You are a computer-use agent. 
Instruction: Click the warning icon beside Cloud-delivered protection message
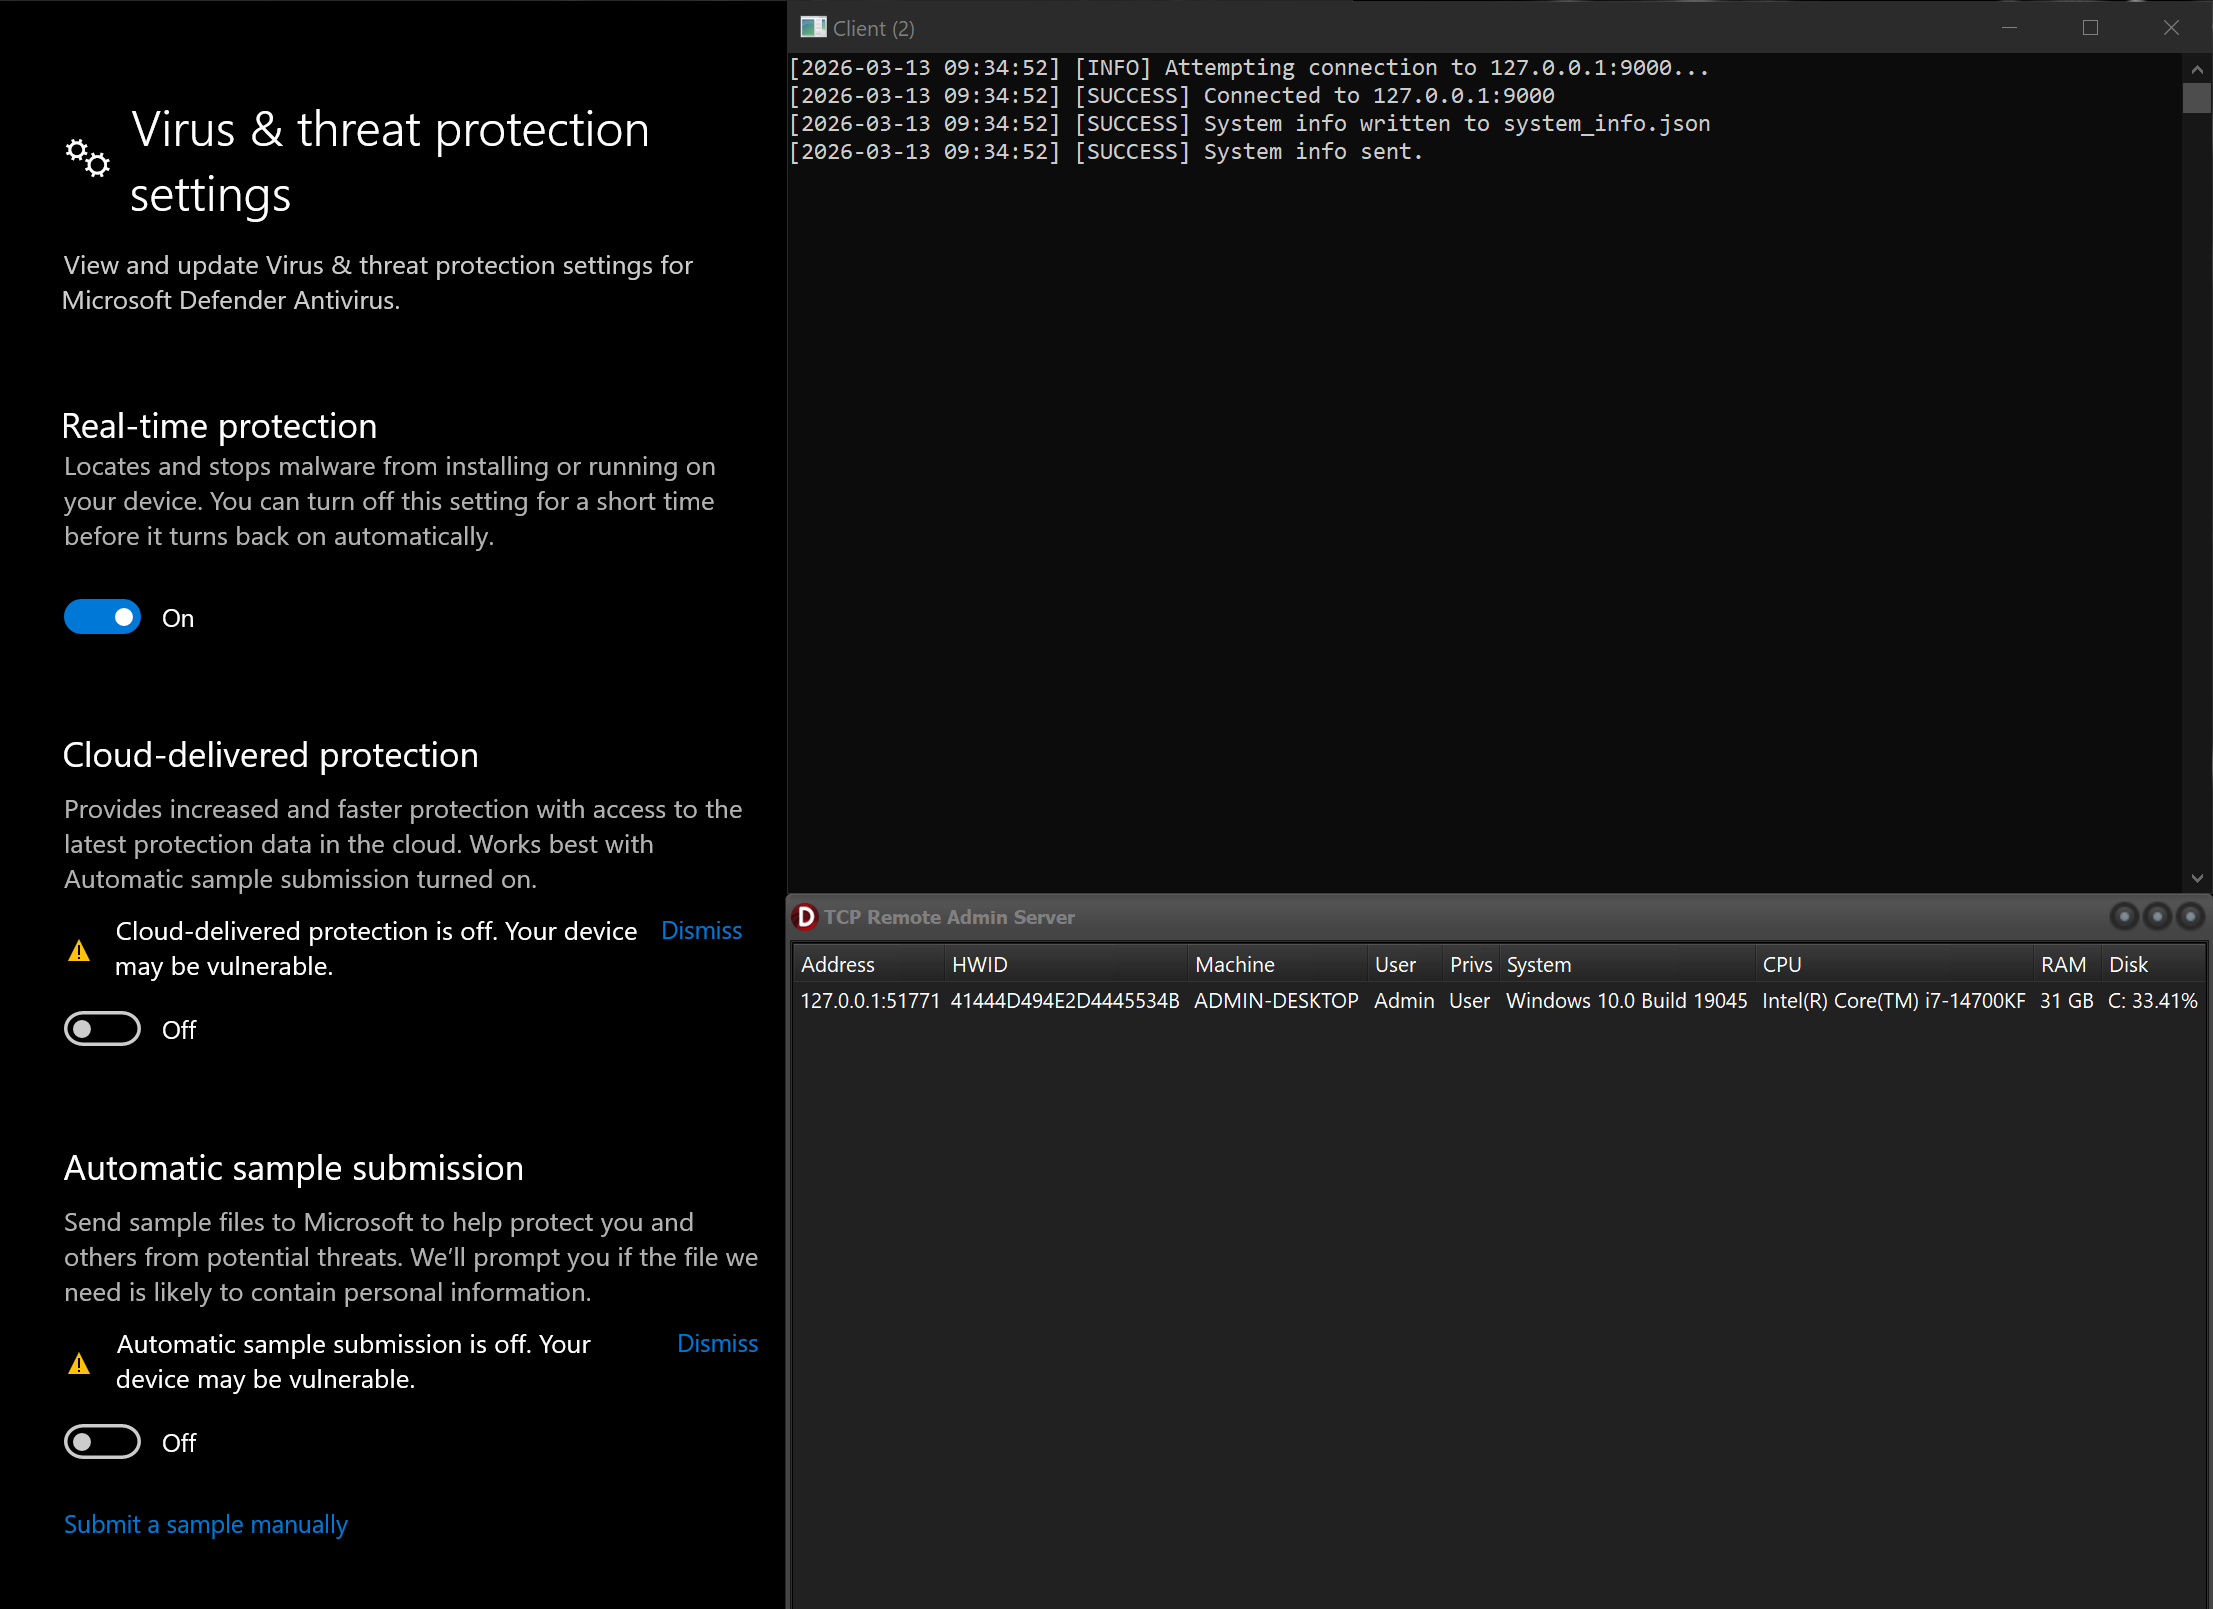pyautogui.click(x=80, y=949)
